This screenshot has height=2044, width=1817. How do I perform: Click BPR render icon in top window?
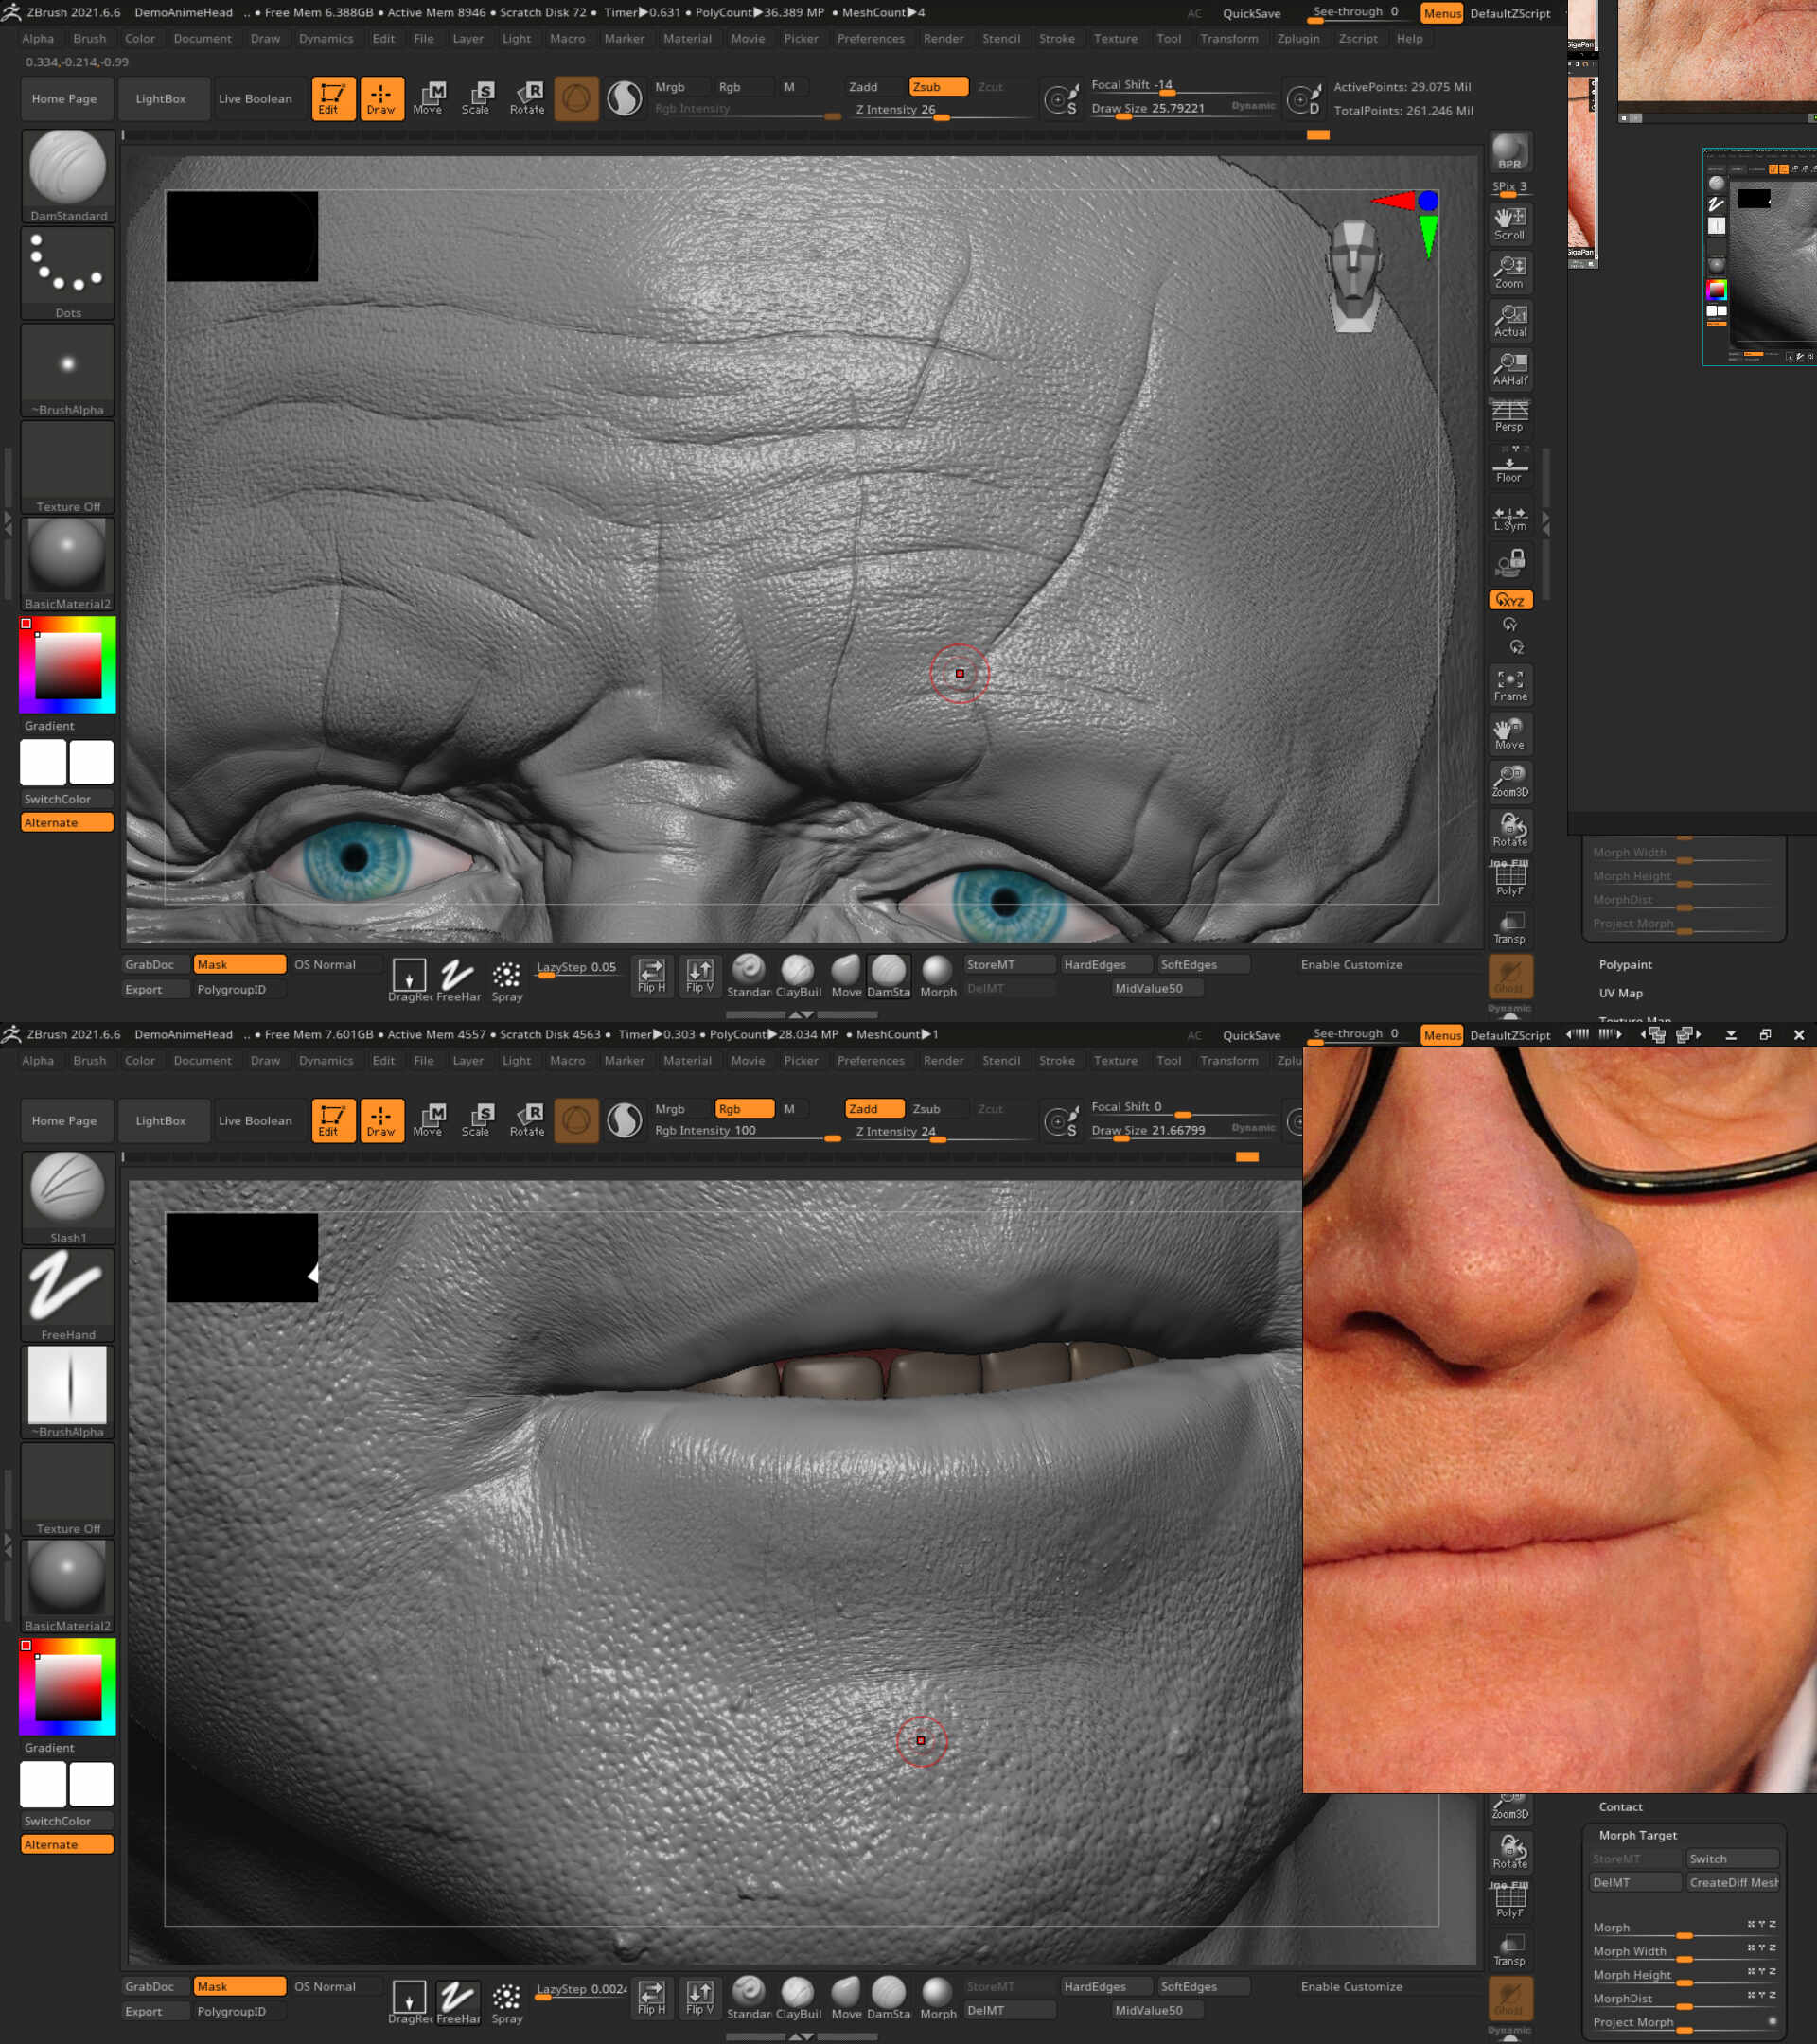tap(1510, 152)
